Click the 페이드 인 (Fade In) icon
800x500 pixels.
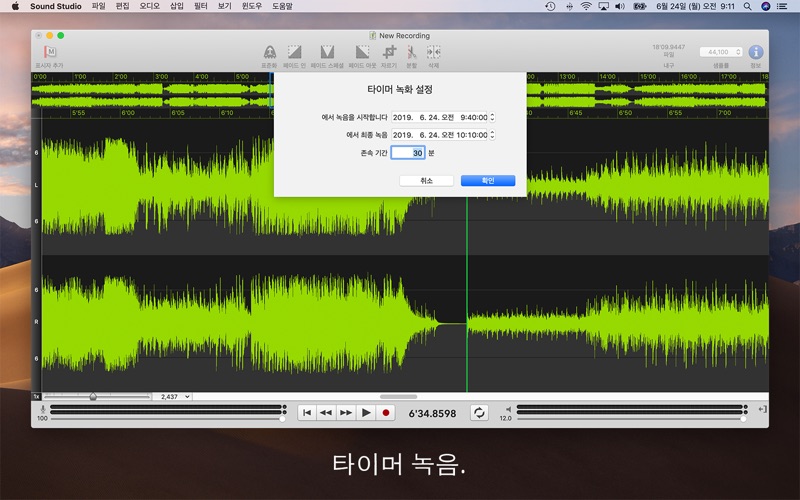(294, 52)
